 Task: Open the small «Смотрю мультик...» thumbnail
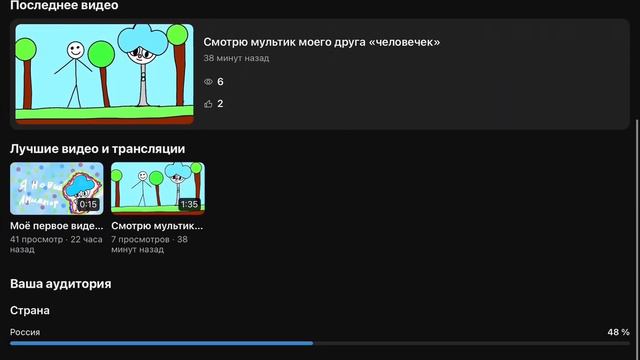point(158,189)
